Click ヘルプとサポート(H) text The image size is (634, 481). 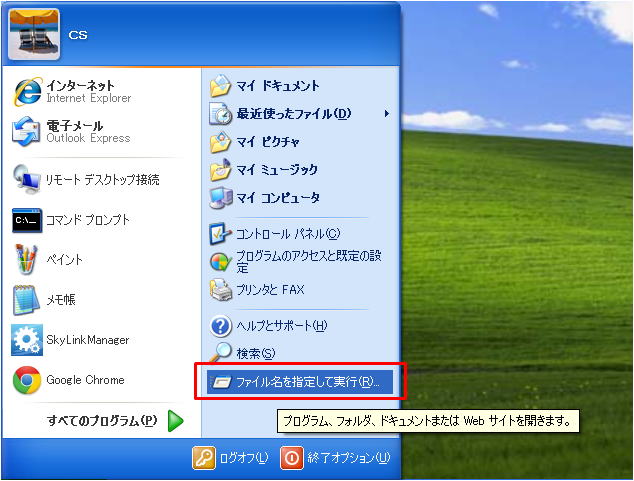[x=282, y=325]
